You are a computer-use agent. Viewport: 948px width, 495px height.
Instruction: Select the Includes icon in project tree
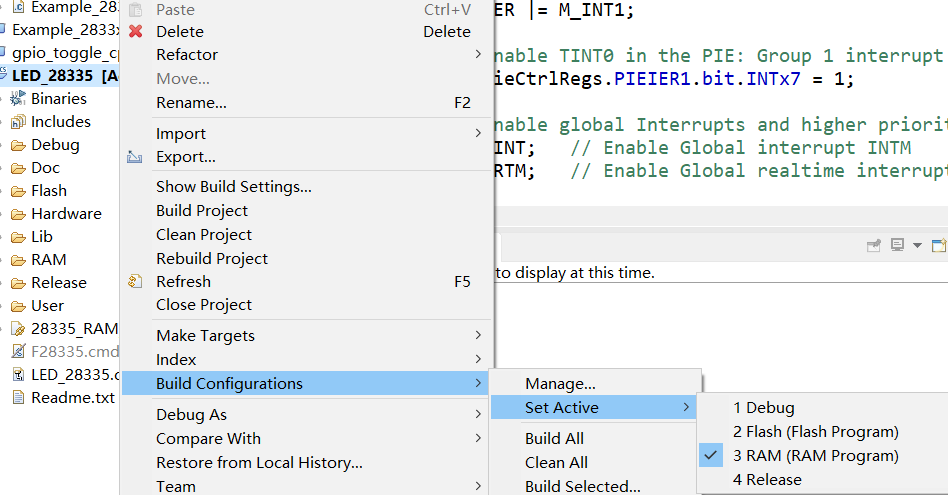pos(19,121)
